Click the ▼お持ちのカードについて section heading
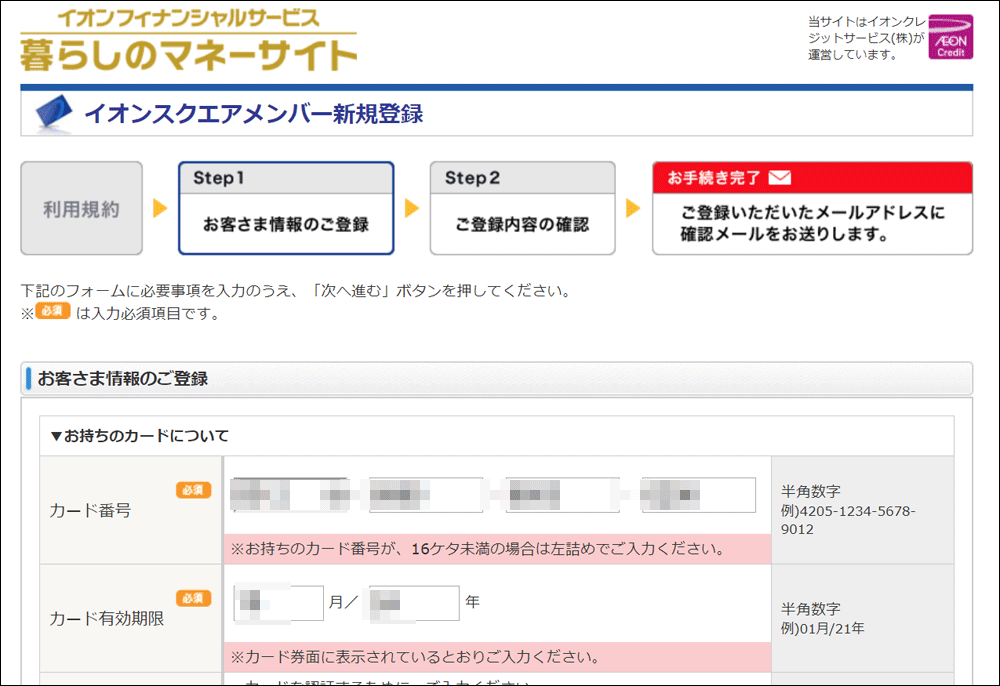Screen dimensions: 1000x686 [140, 436]
